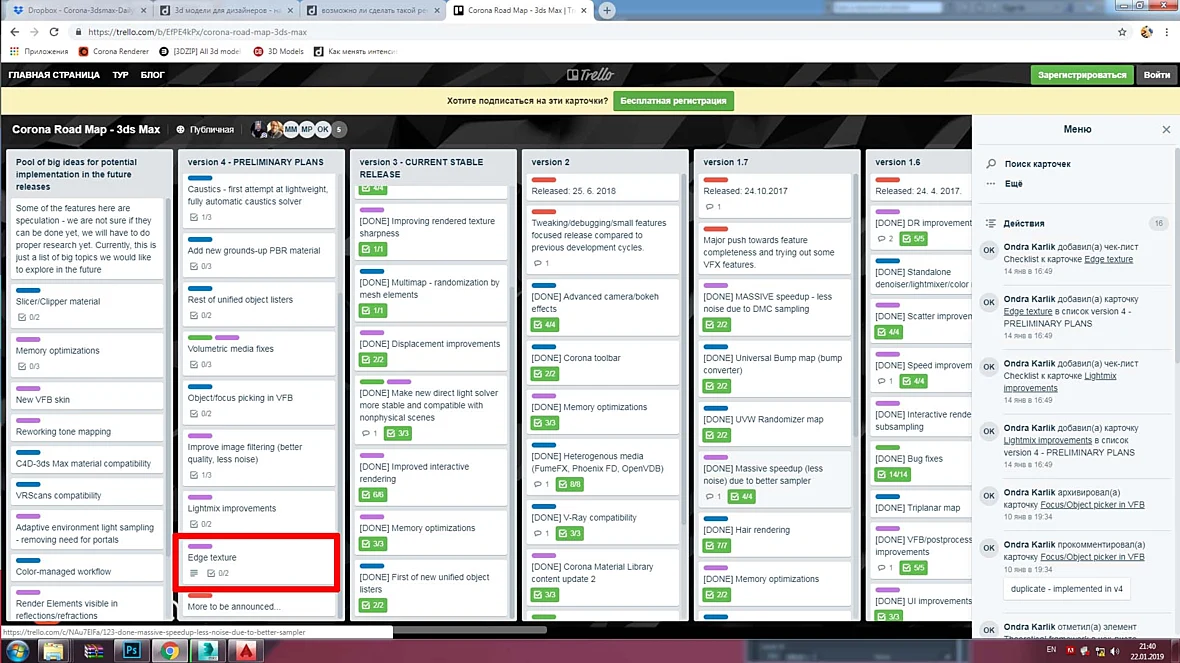Image resolution: width=1180 pixels, height=663 pixels.
Task: Expand Ещё options in the menu panel
Action: (x=1013, y=184)
